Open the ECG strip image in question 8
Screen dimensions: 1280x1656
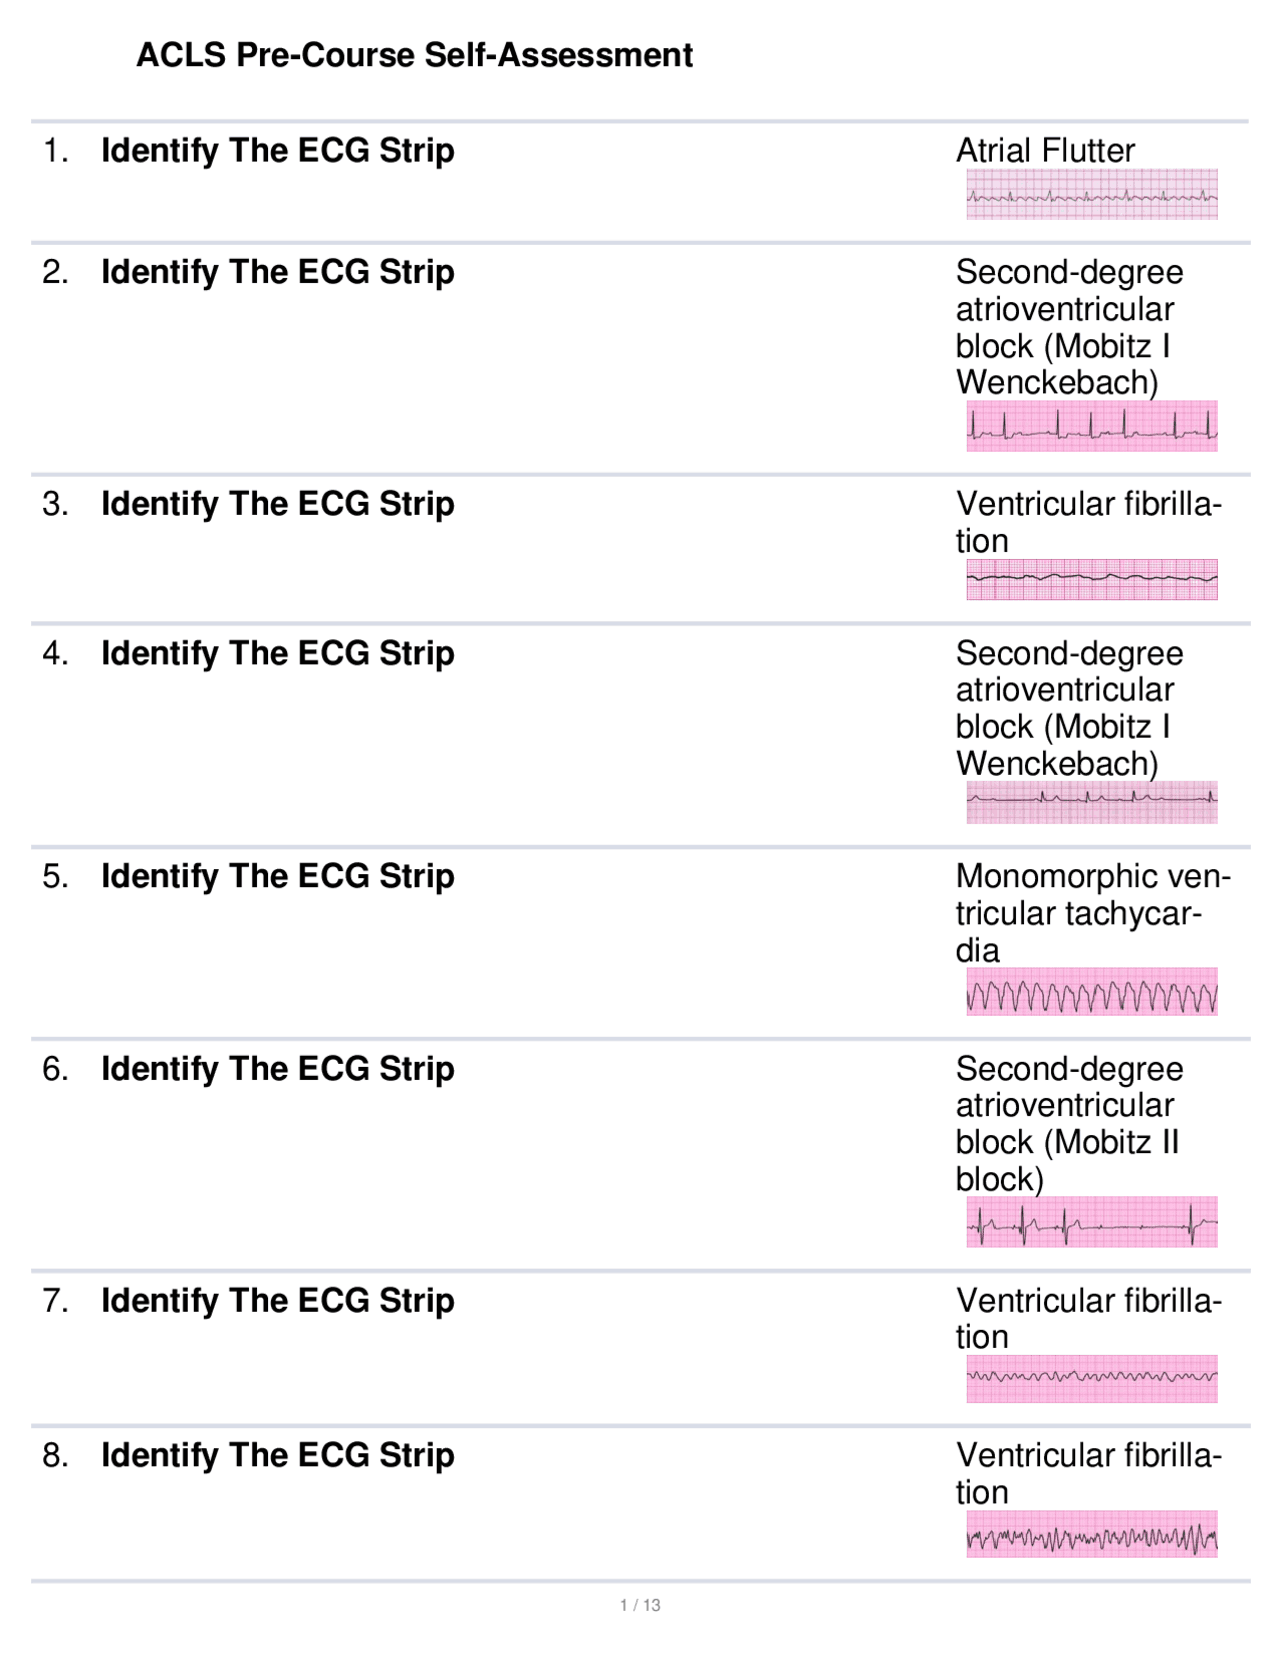1091,1534
